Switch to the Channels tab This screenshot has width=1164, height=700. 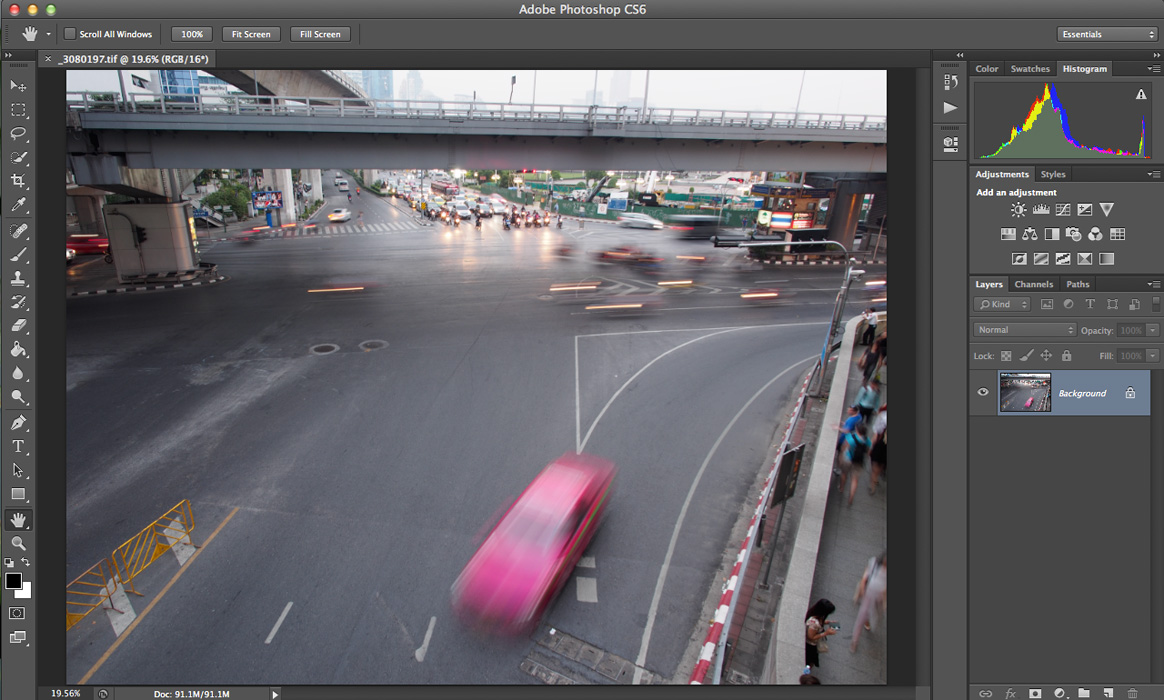[1033, 284]
